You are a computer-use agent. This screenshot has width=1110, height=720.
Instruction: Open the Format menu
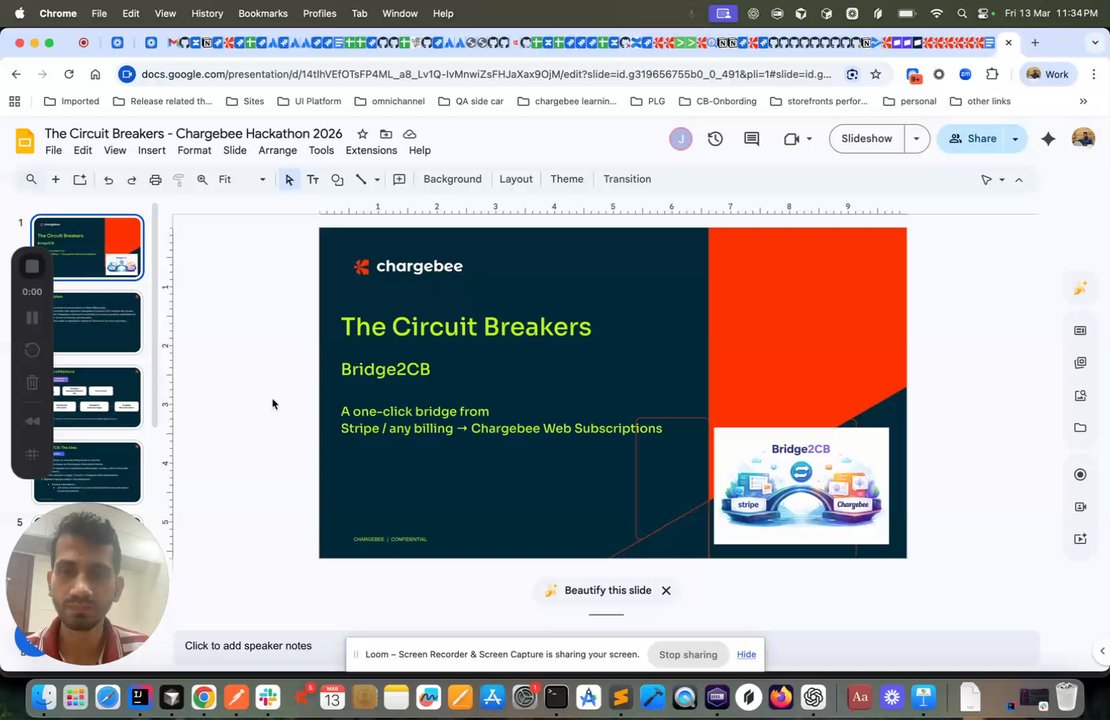pos(194,150)
